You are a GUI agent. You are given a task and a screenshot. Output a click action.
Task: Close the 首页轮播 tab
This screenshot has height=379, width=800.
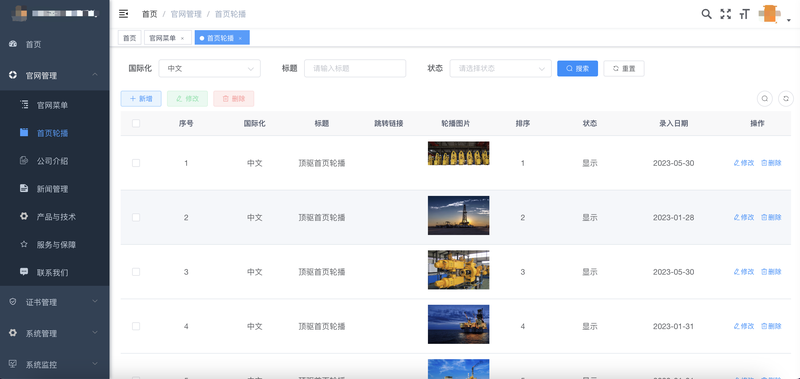tap(240, 38)
